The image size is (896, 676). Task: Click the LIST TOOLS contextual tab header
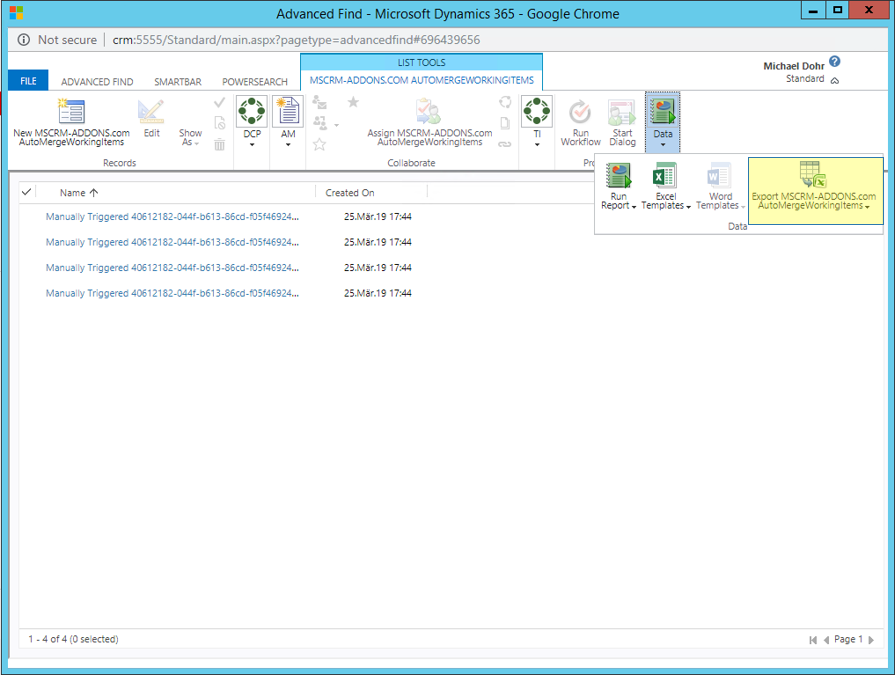[422, 62]
